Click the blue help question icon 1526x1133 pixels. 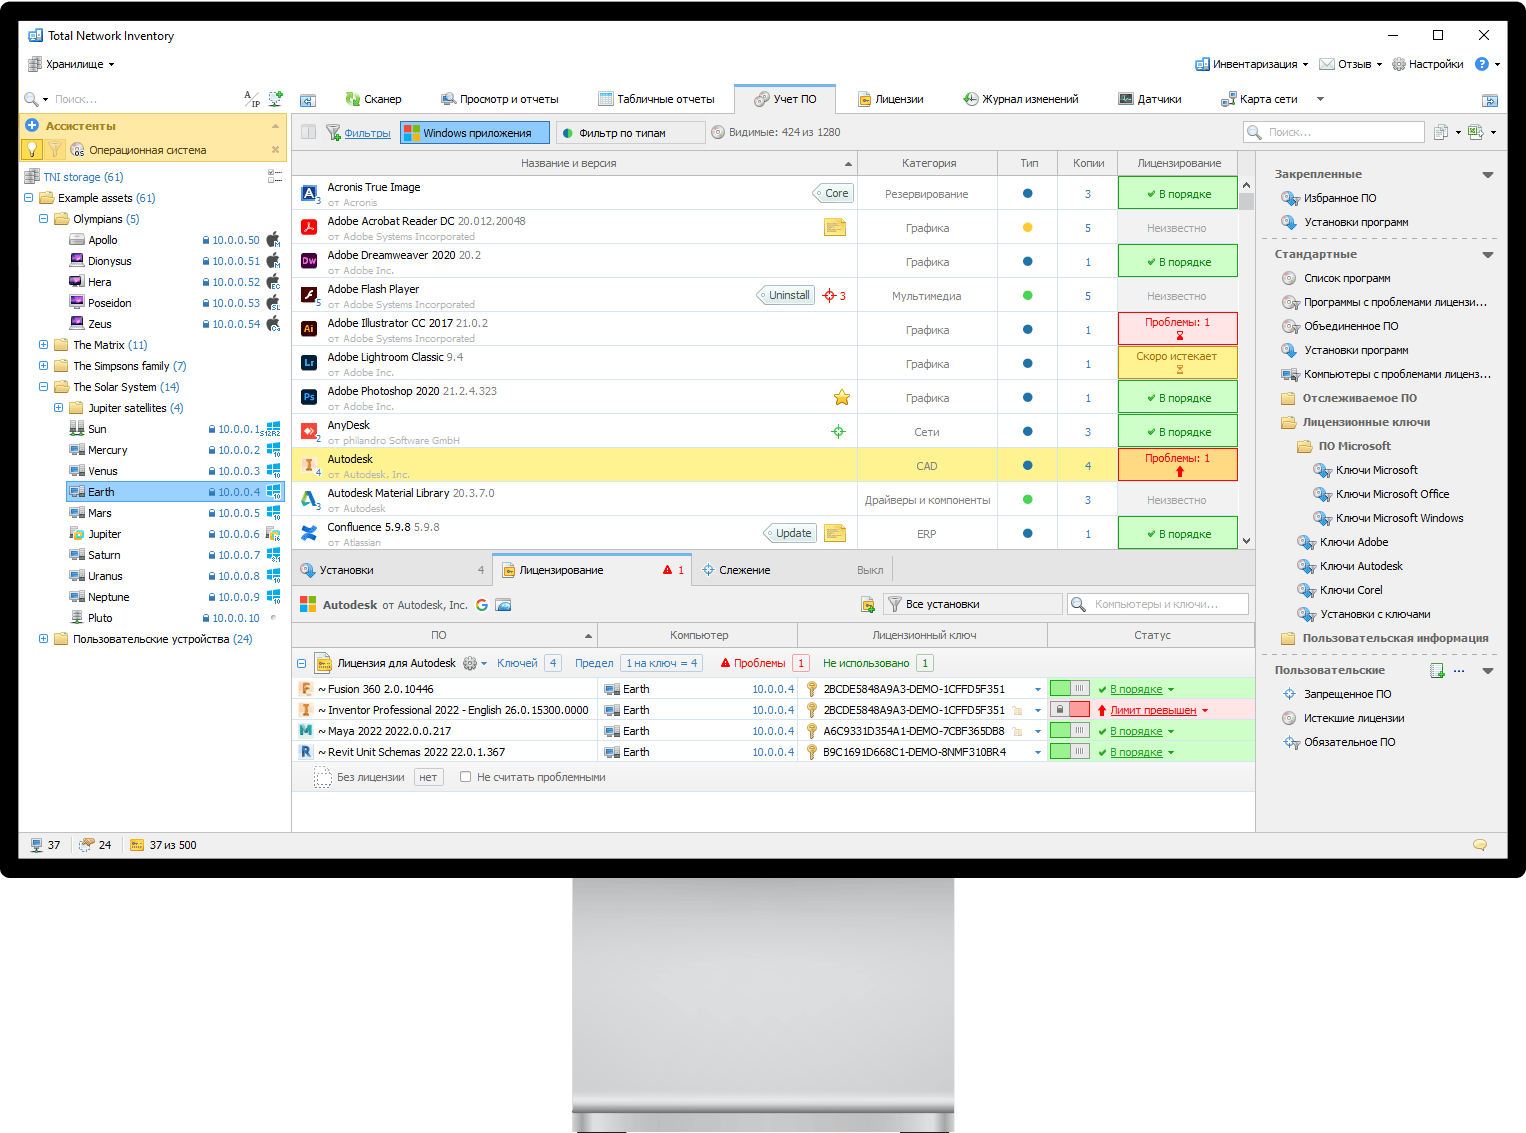point(1482,64)
